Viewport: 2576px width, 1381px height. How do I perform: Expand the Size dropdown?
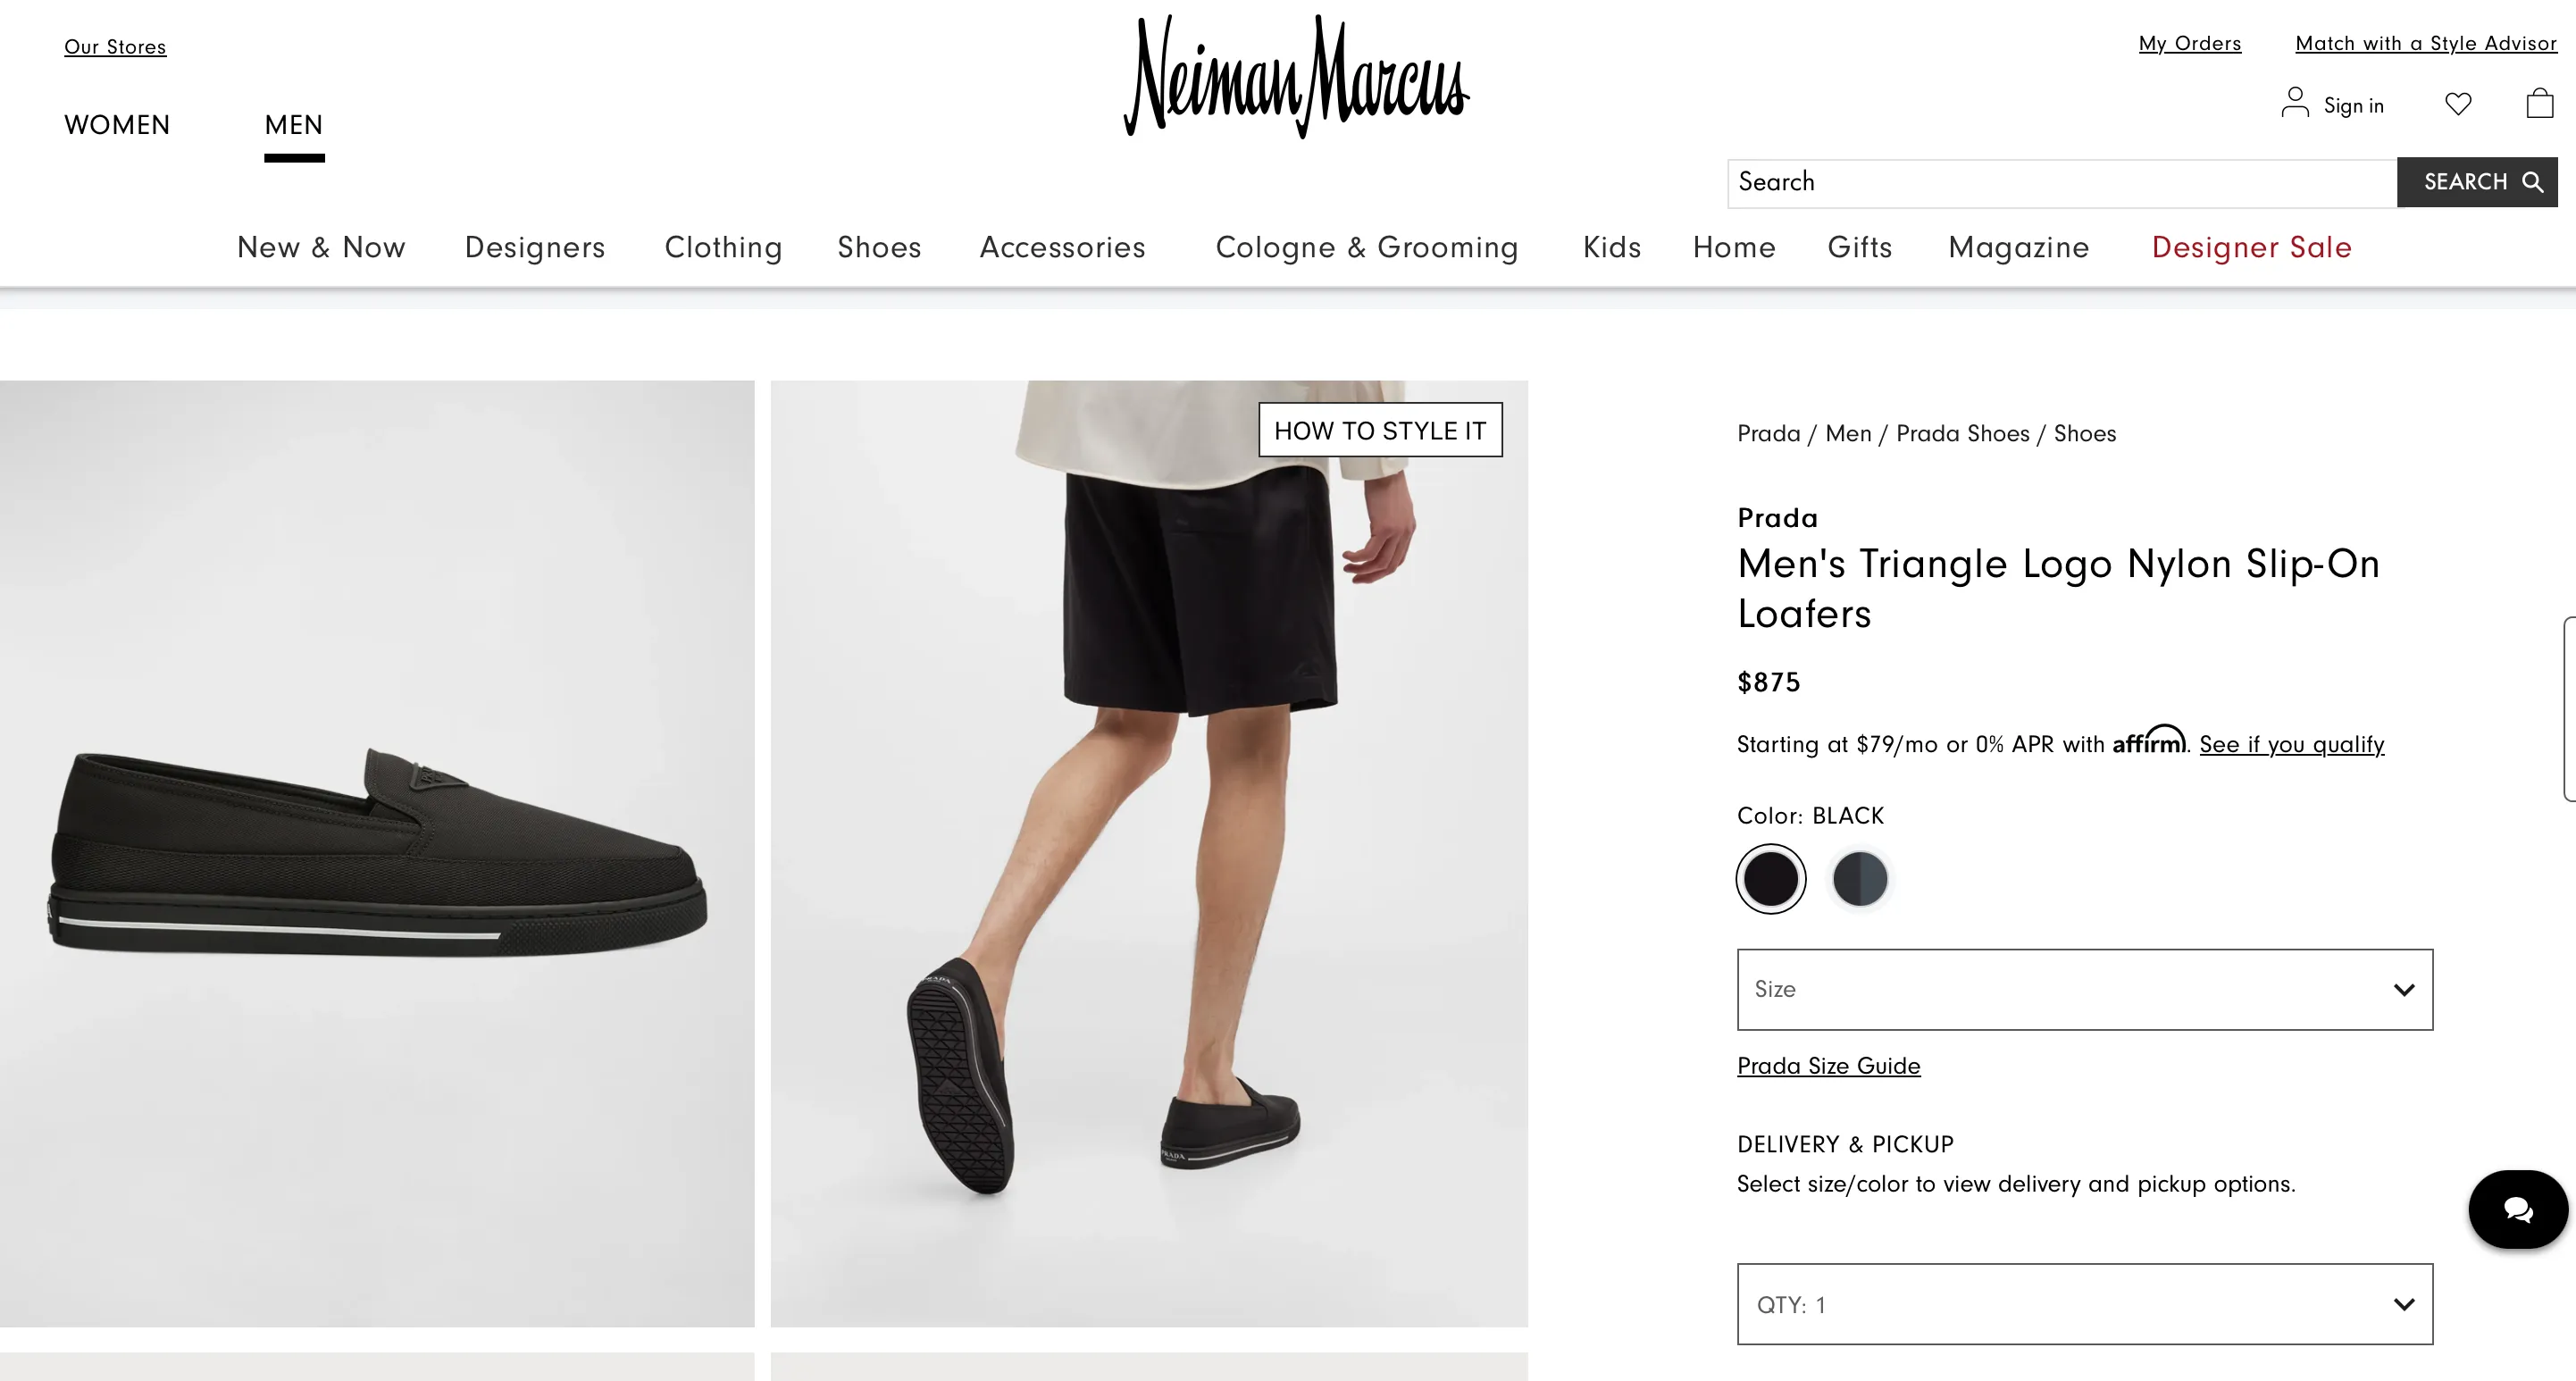[x=2084, y=989]
